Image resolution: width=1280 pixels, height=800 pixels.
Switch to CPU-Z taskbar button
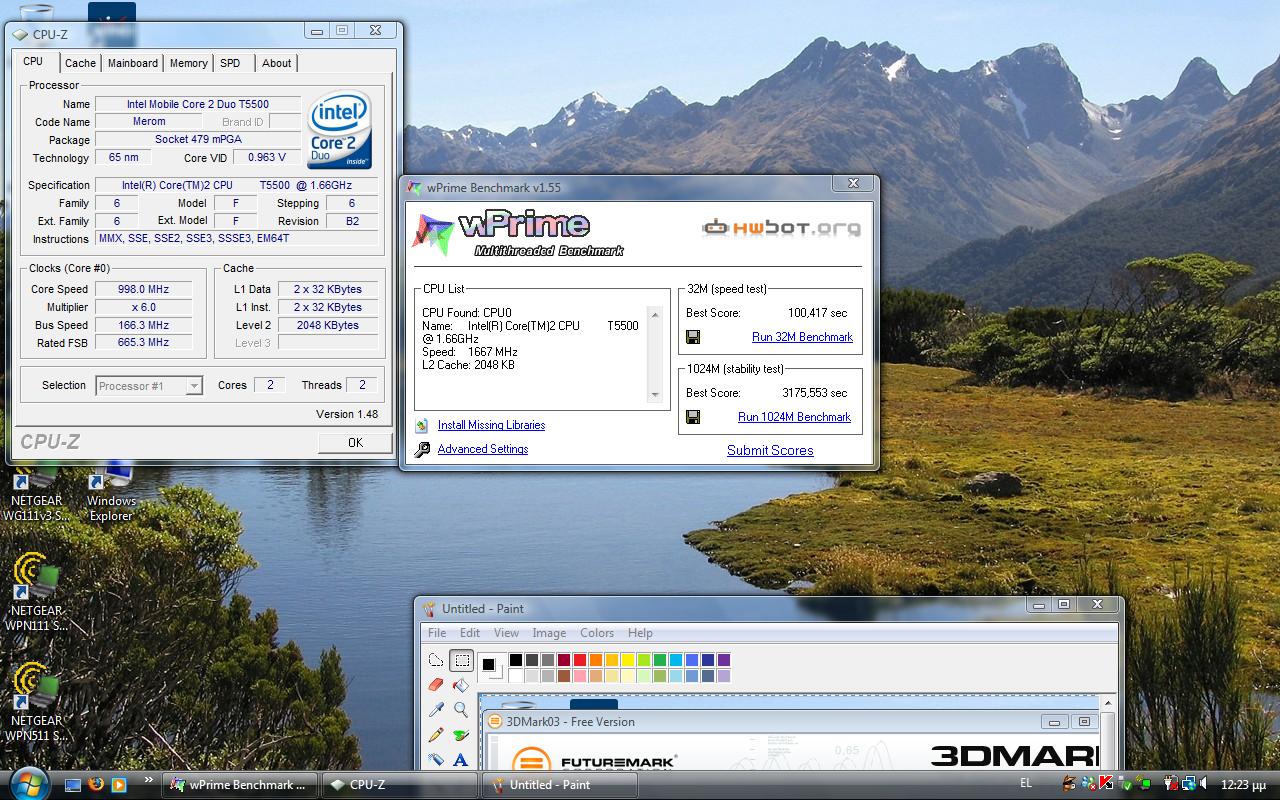400,785
